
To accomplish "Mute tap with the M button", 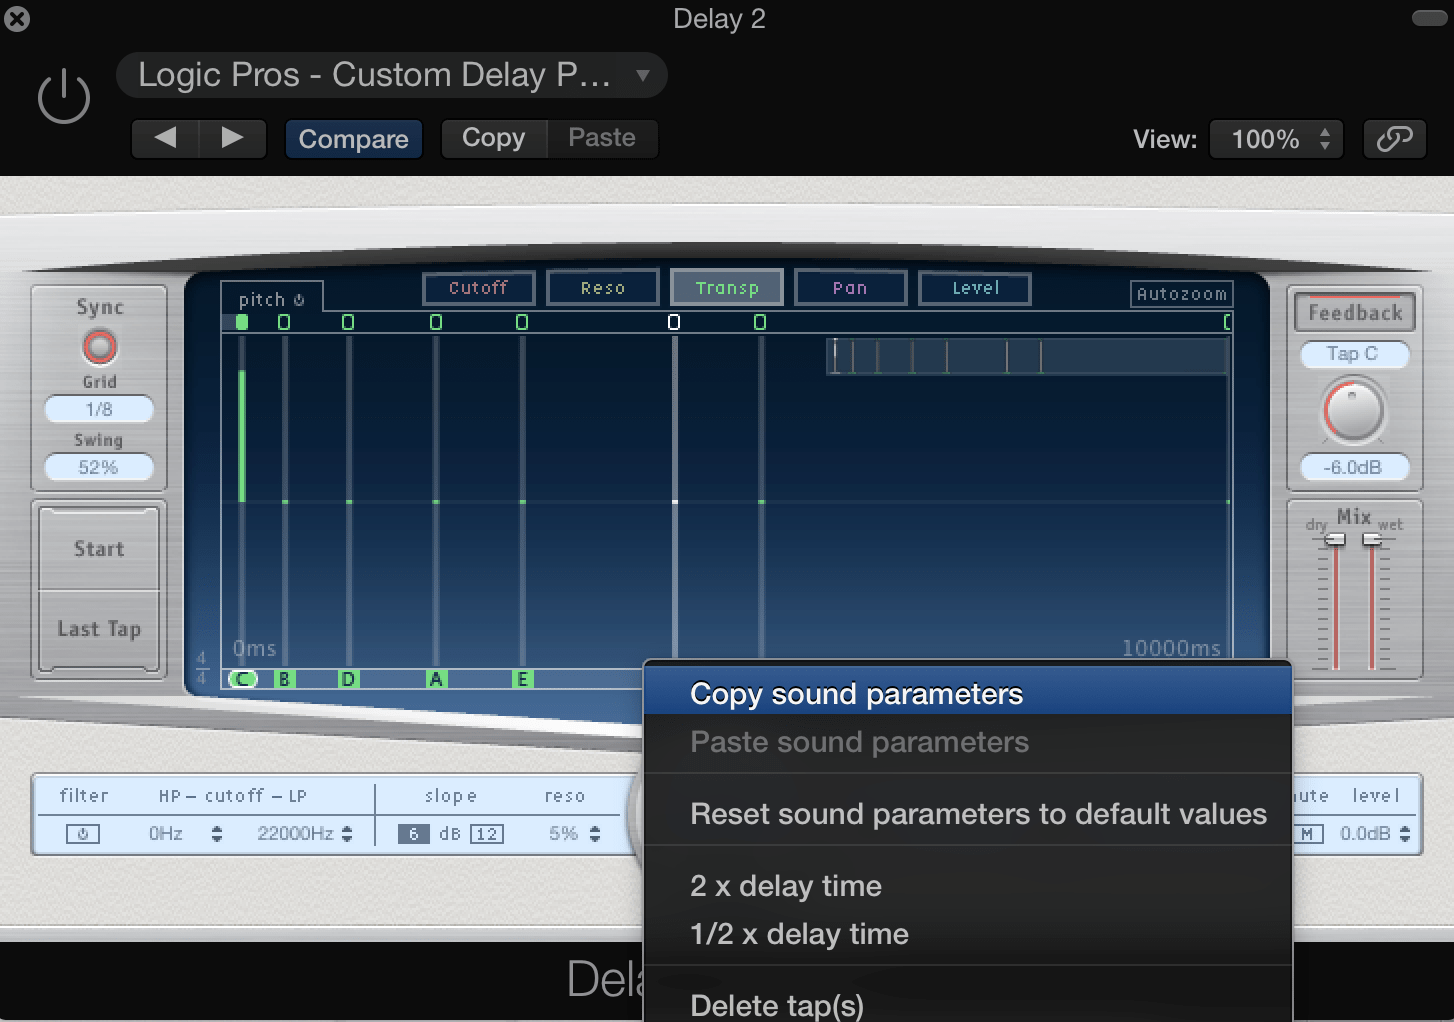I will pos(1310,833).
